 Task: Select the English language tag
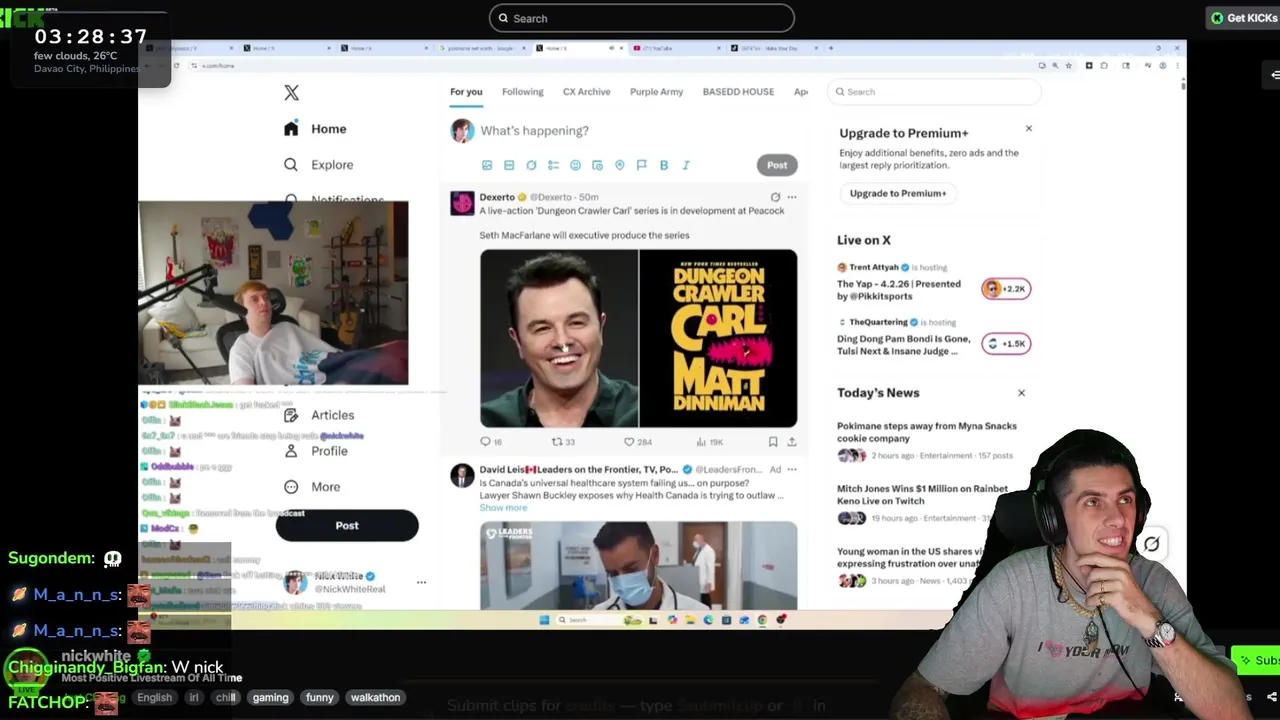(154, 698)
